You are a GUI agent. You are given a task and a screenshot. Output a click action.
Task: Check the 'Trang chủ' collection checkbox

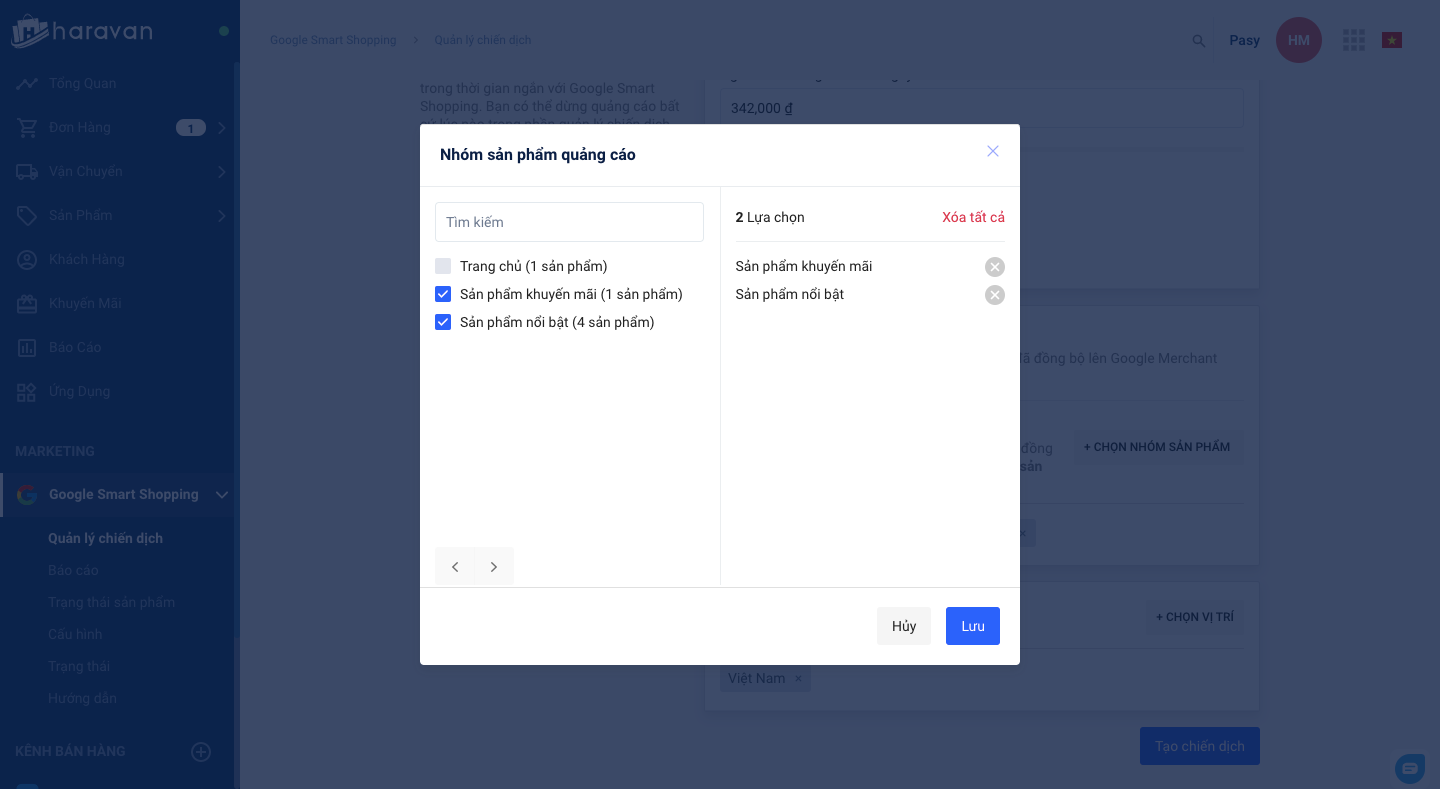443,266
